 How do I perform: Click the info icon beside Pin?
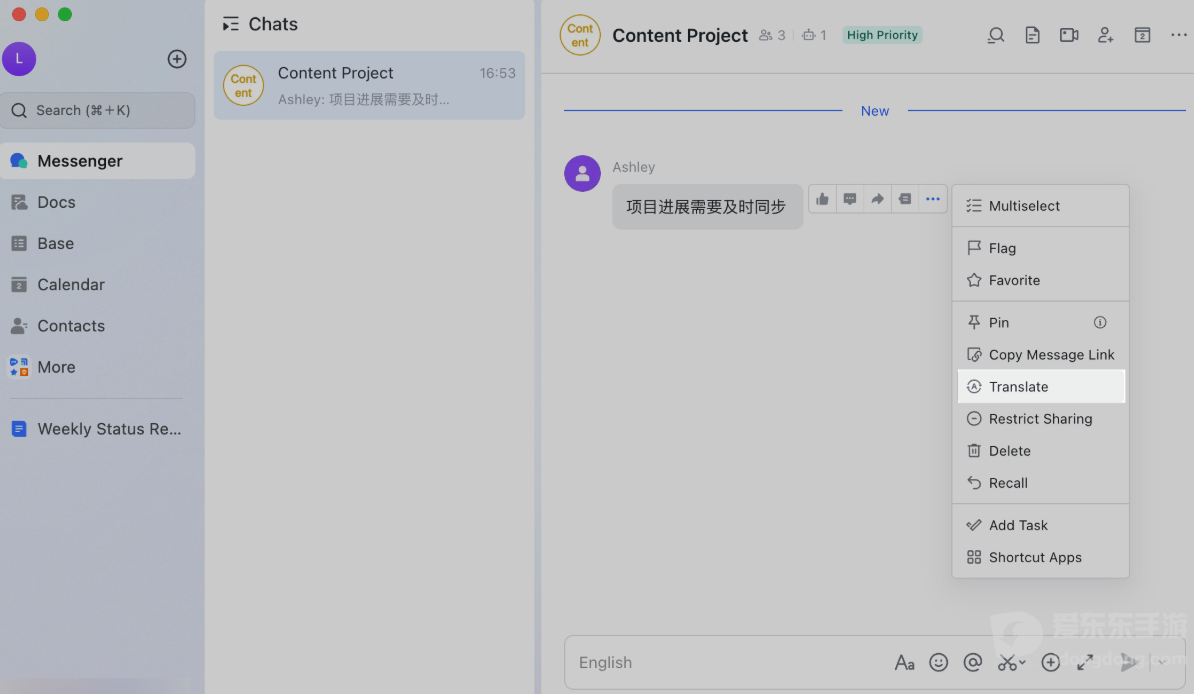(x=1100, y=322)
